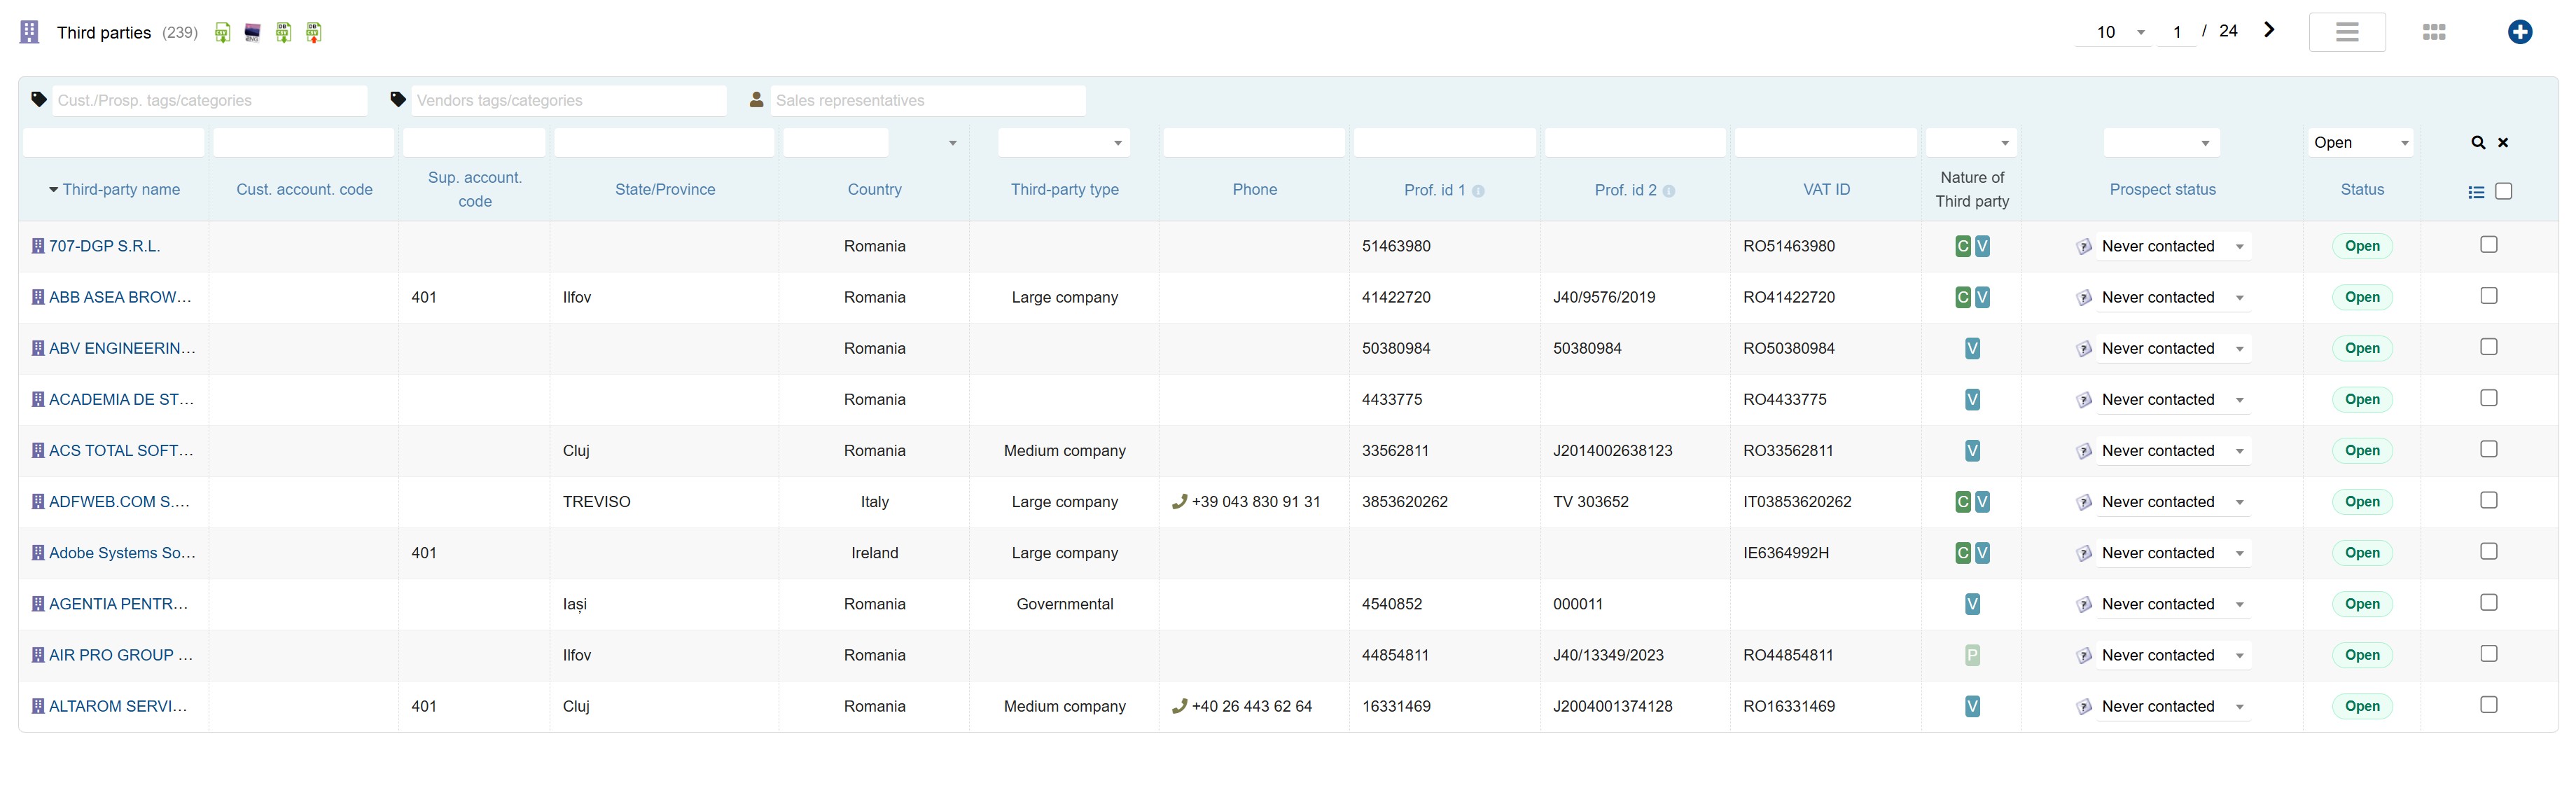Open the hamburger list view menu
The width and height of the screenshot is (2576, 788).
[2346, 32]
